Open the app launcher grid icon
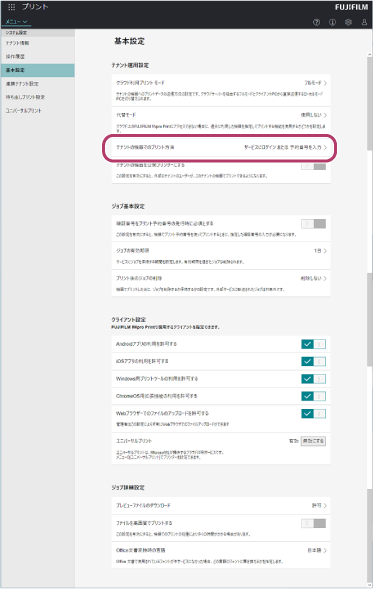 [x=12, y=7]
